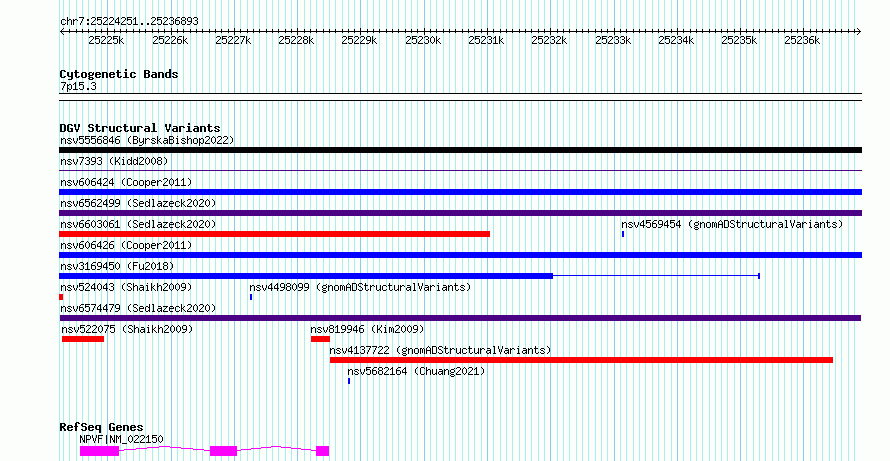Select the nsv606426 (Cooper2011) label
Screen dimensions: 890x461
pyautogui.click(x=126, y=245)
